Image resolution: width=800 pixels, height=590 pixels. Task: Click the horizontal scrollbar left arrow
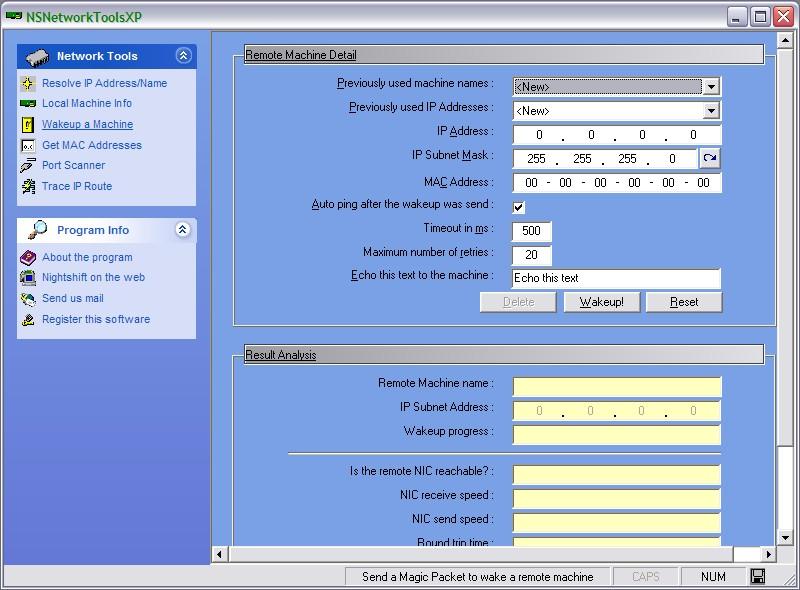[219, 554]
